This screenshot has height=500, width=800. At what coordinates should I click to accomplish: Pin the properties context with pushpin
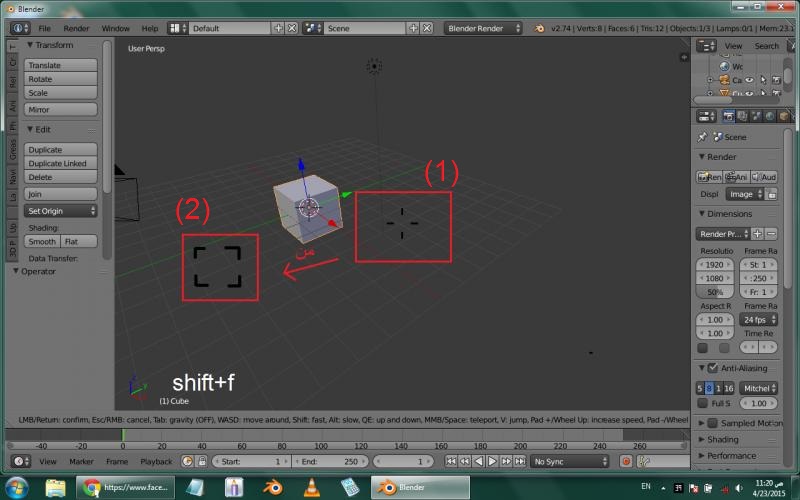click(x=703, y=137)
